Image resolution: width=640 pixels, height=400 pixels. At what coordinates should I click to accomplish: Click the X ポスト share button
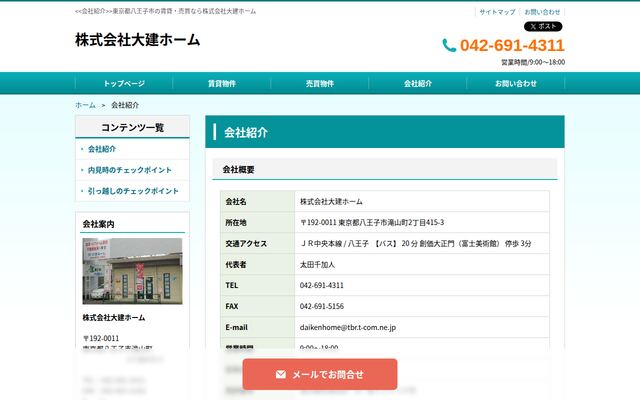click(543, 27)
